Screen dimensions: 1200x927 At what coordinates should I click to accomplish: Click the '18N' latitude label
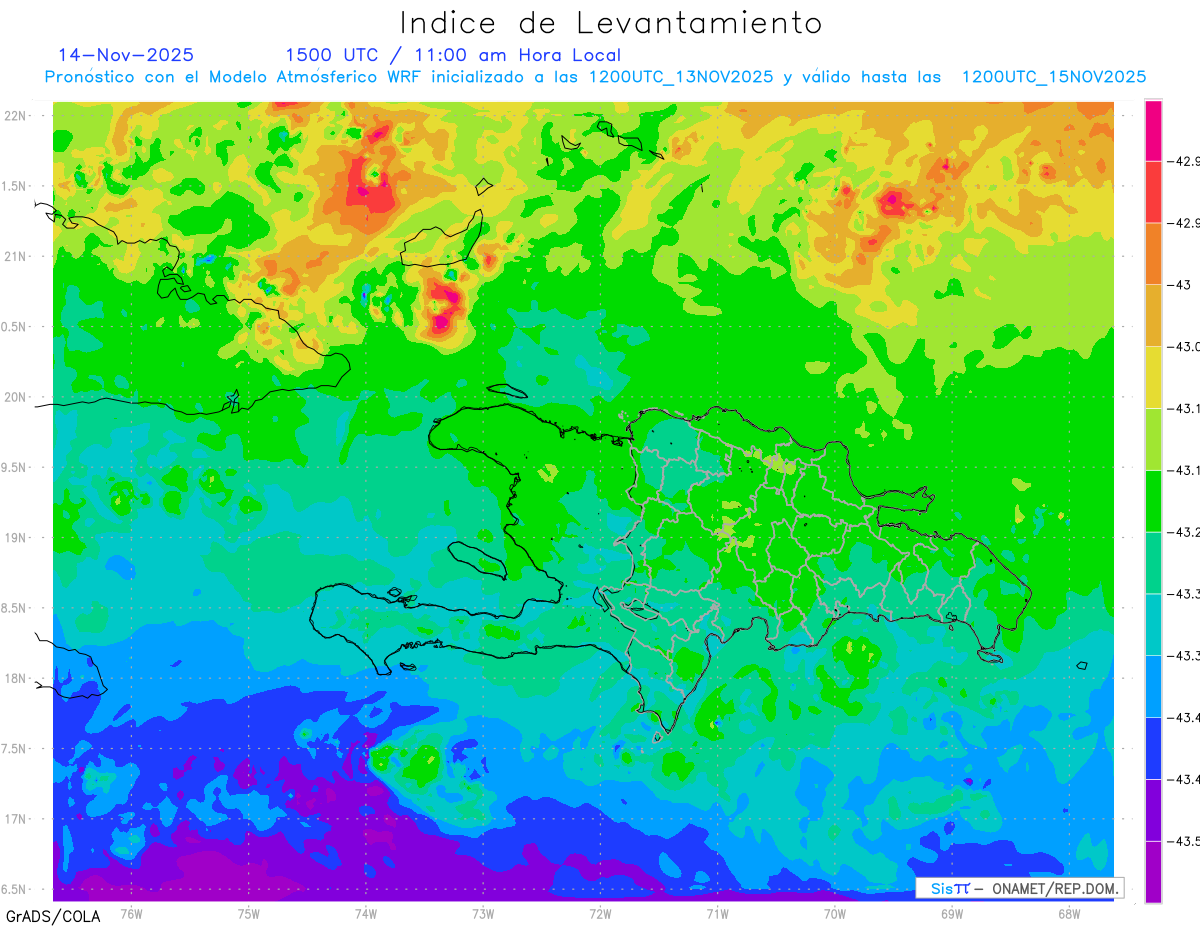[x=16, y=679]
